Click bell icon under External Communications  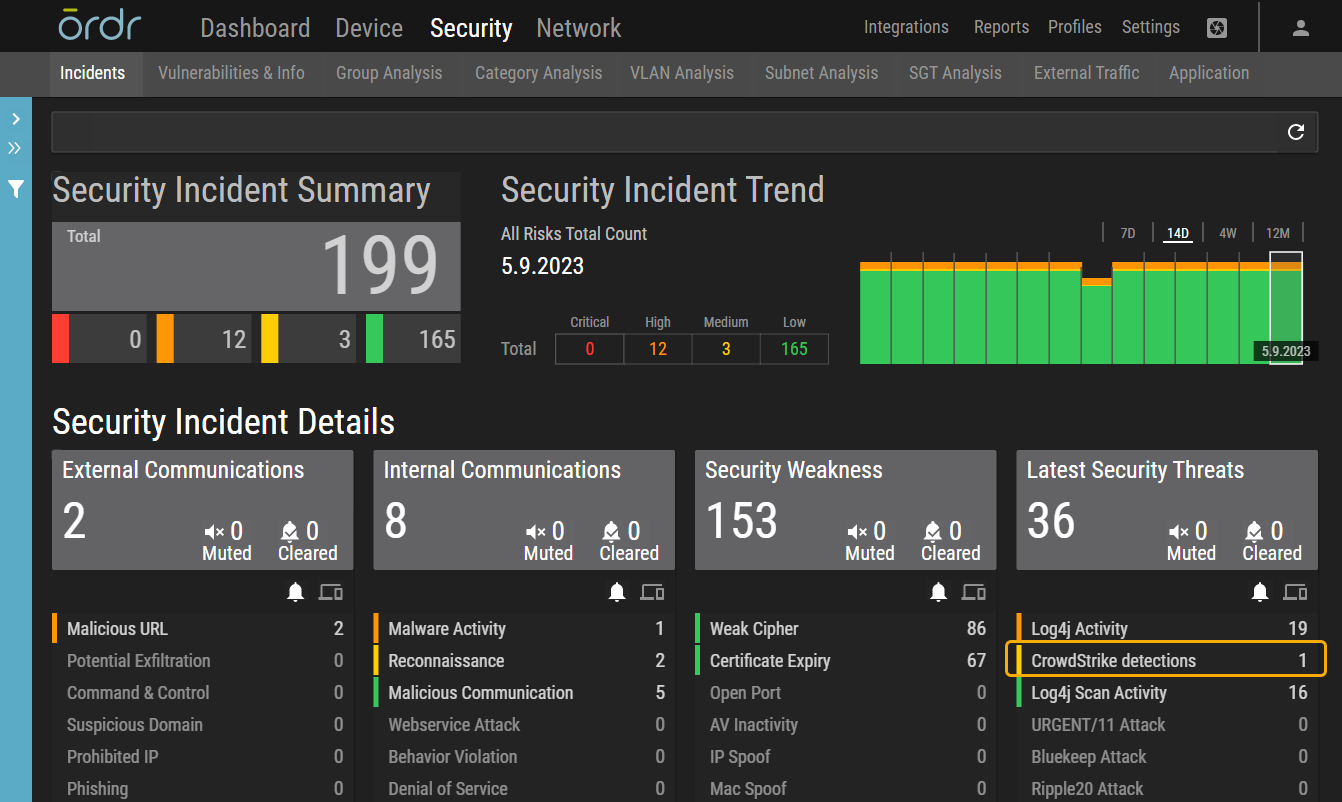click(x=295, y=592)
